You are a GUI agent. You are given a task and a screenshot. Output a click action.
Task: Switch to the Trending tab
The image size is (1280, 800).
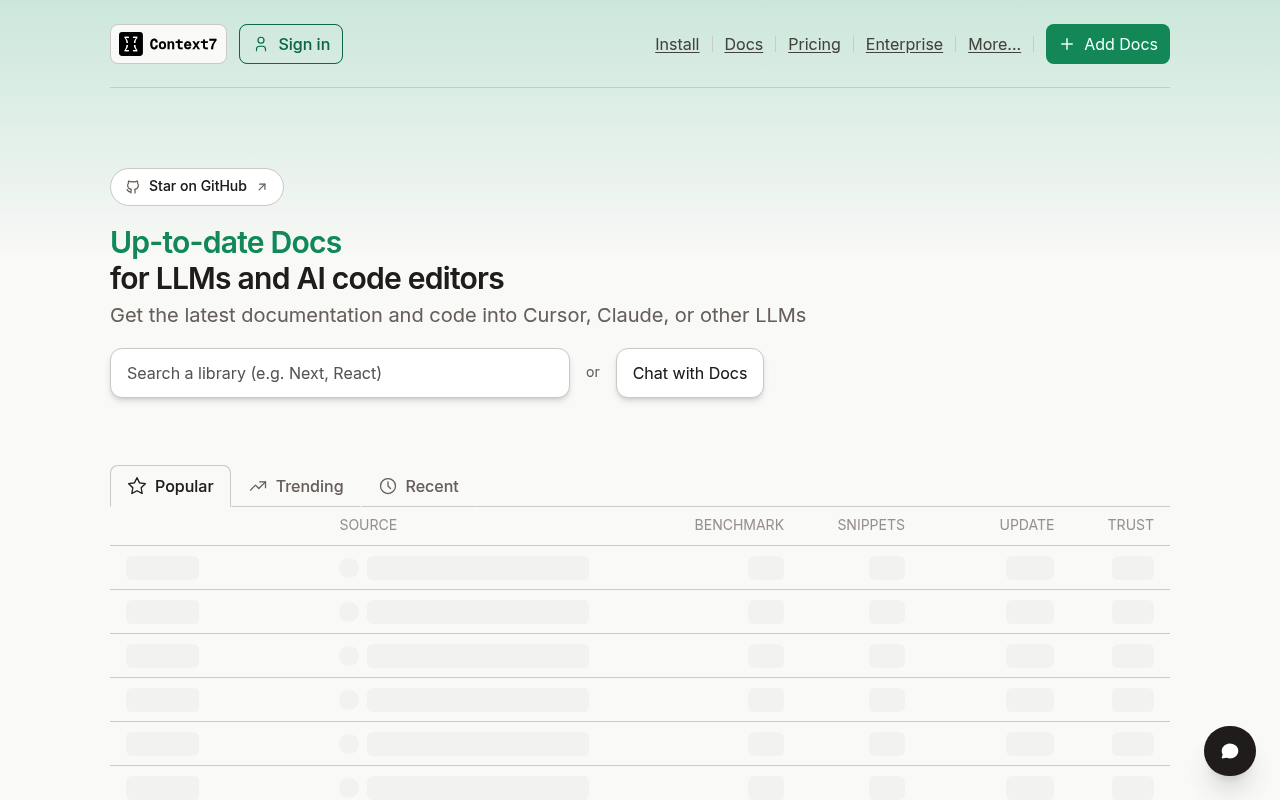297,486
